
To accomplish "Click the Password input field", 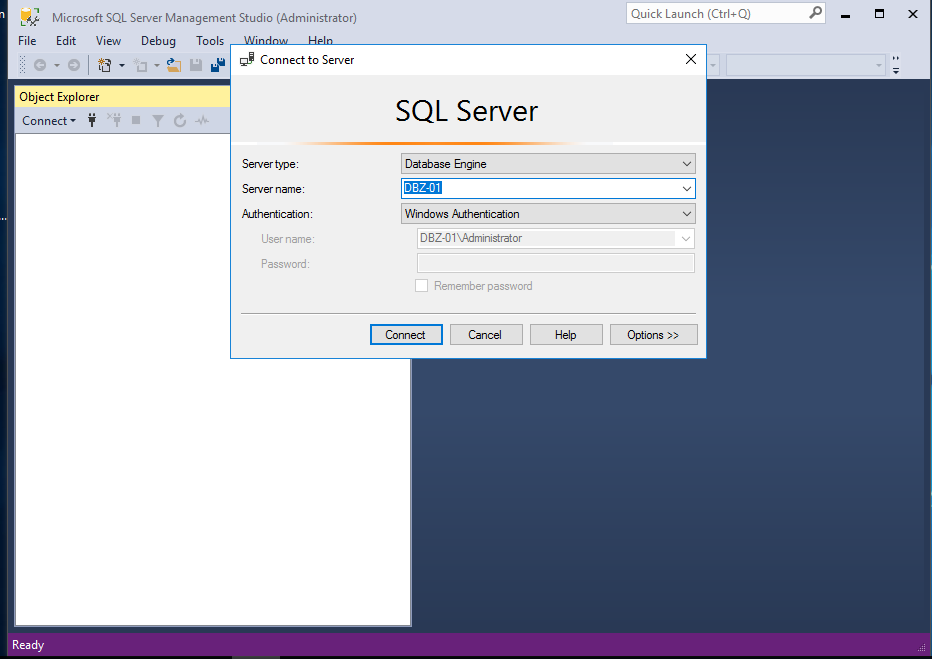I will [556, 263].
